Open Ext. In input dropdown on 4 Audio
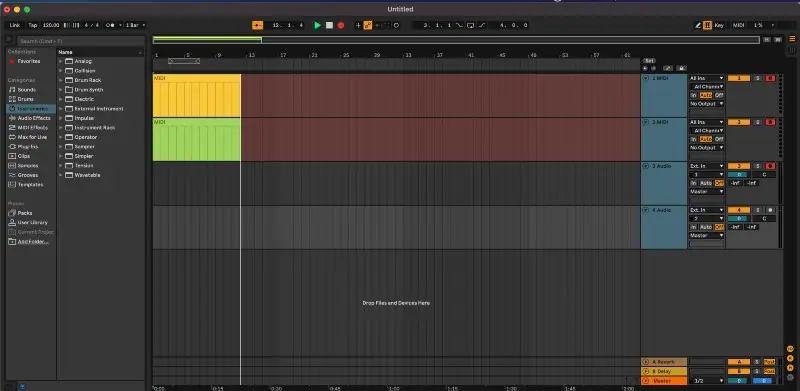Screen dimensions: 800x391 707,210
